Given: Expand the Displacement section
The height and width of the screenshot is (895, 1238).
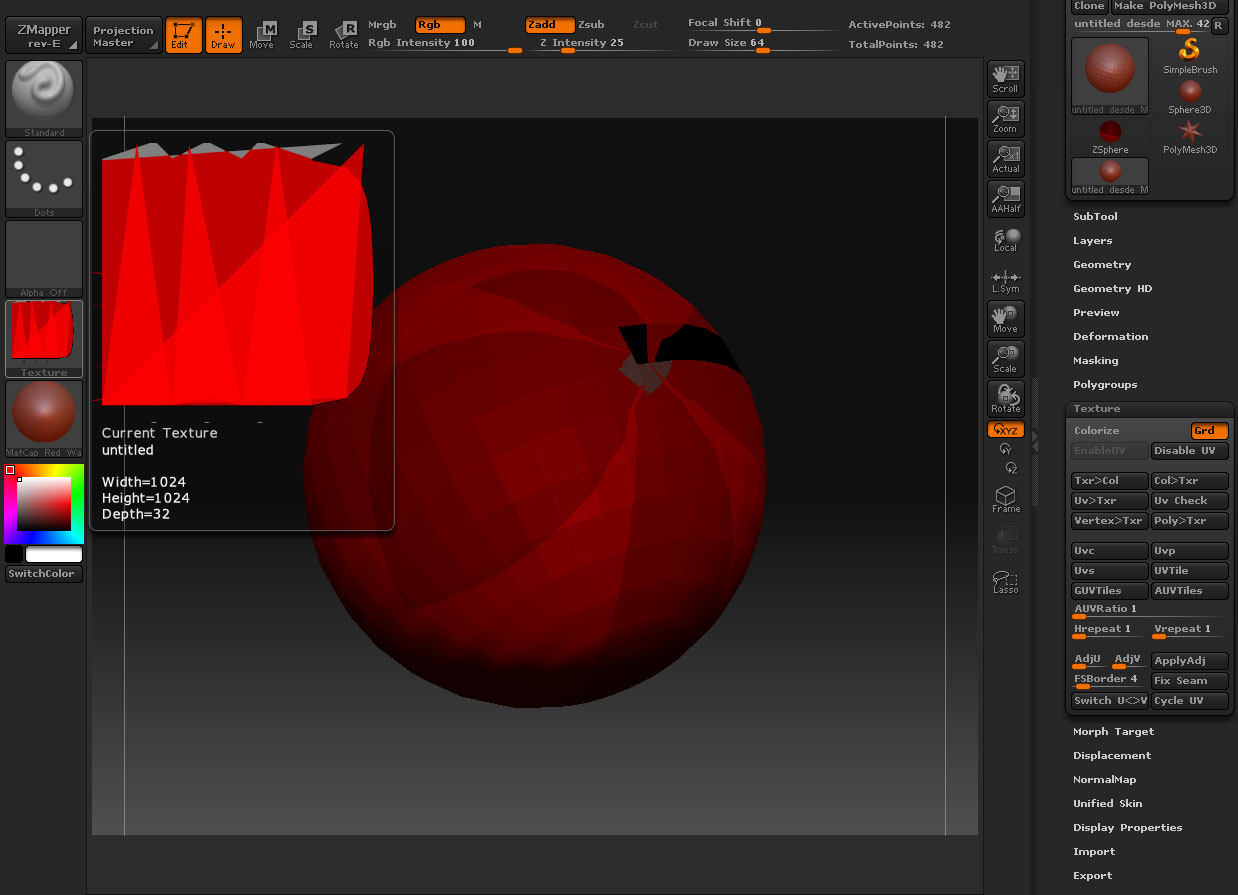Looking at the screenshot, I should click(1112, 756).
